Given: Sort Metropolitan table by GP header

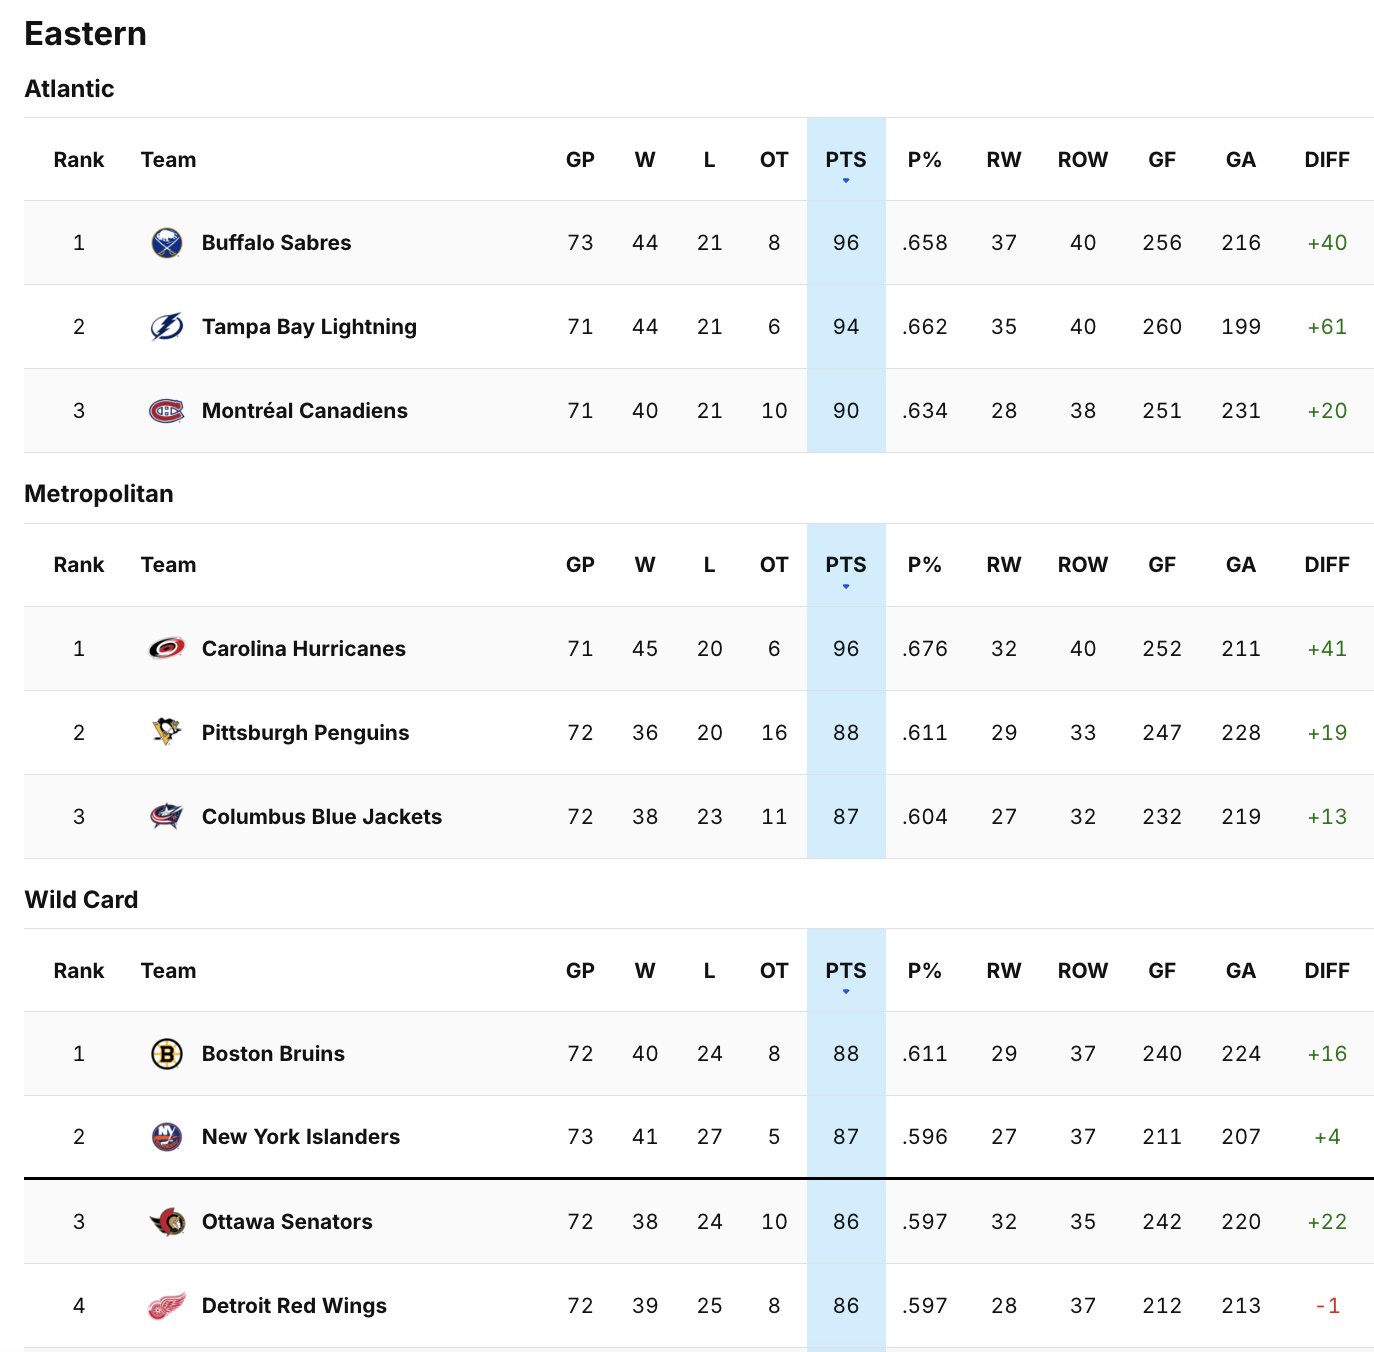Looking at the screenshot, I should (580, 565).
